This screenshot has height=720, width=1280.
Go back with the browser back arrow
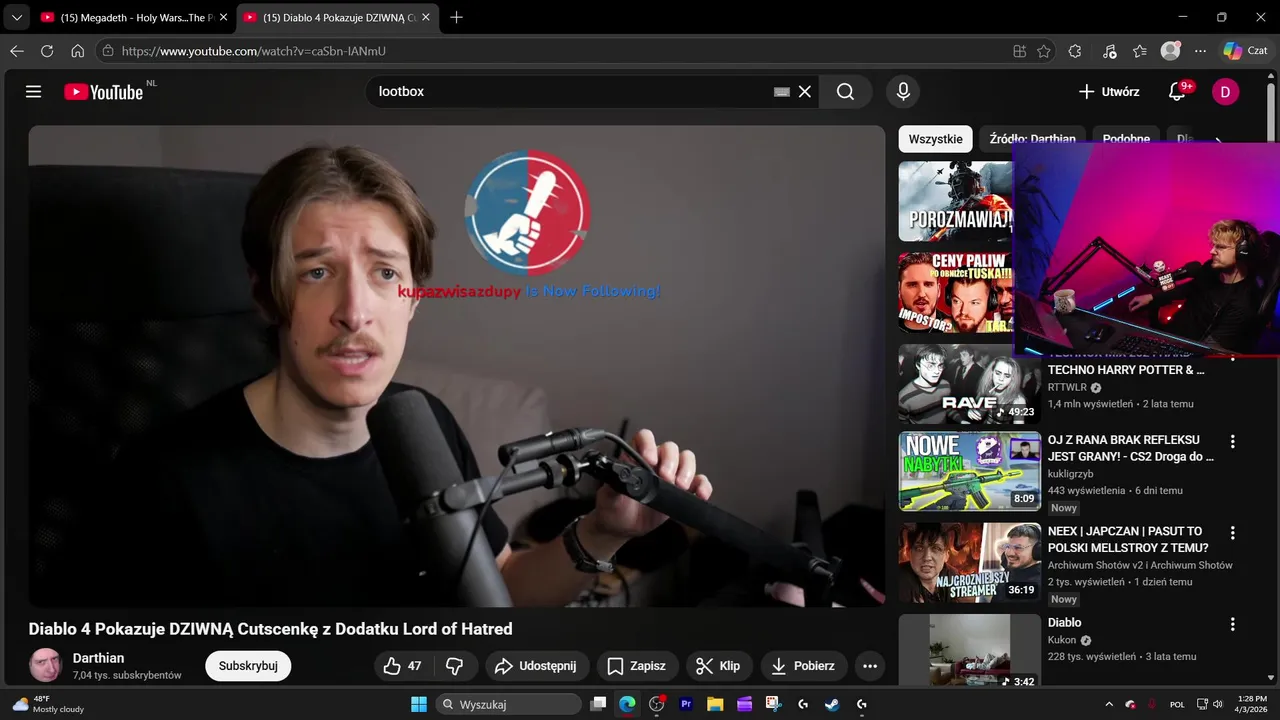pos(17,51)
